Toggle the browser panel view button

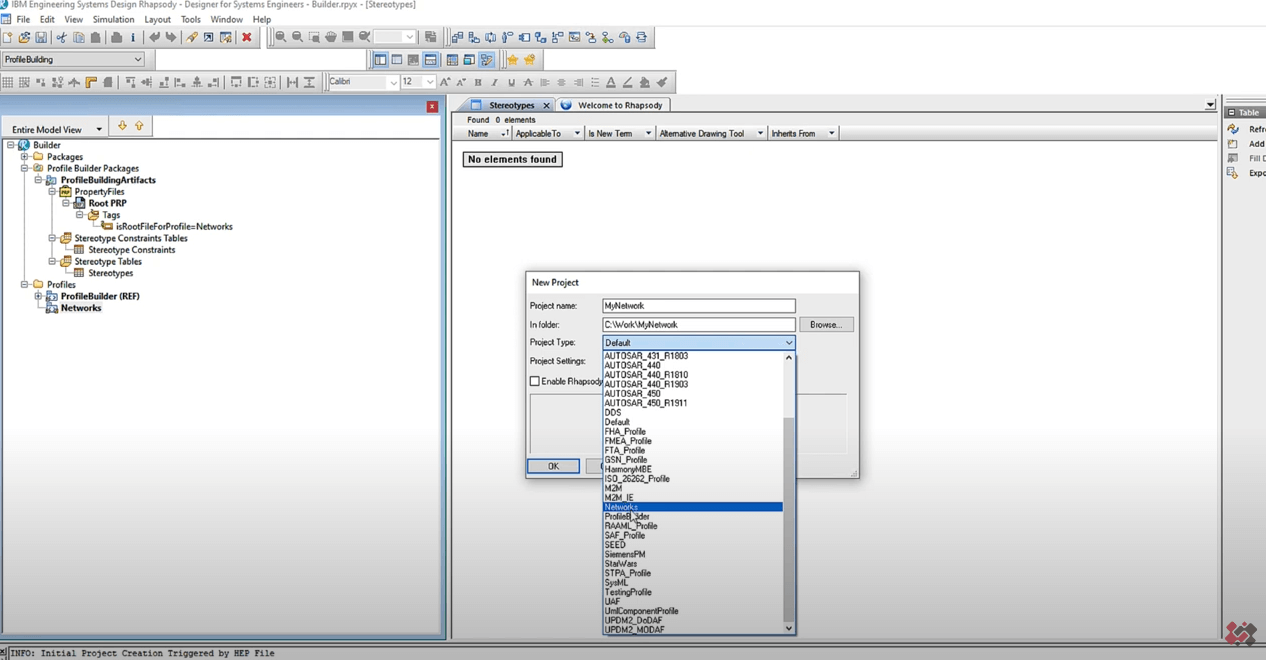point(380,60)
